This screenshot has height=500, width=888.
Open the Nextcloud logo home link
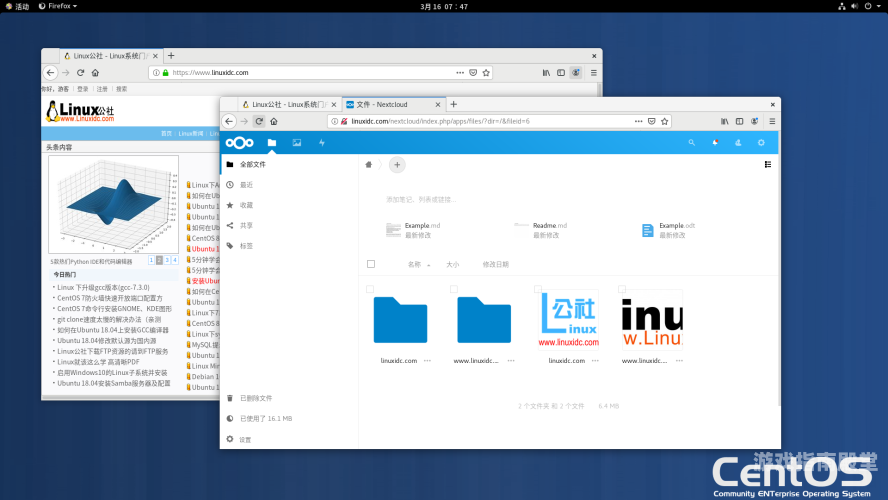coord(240,143)
